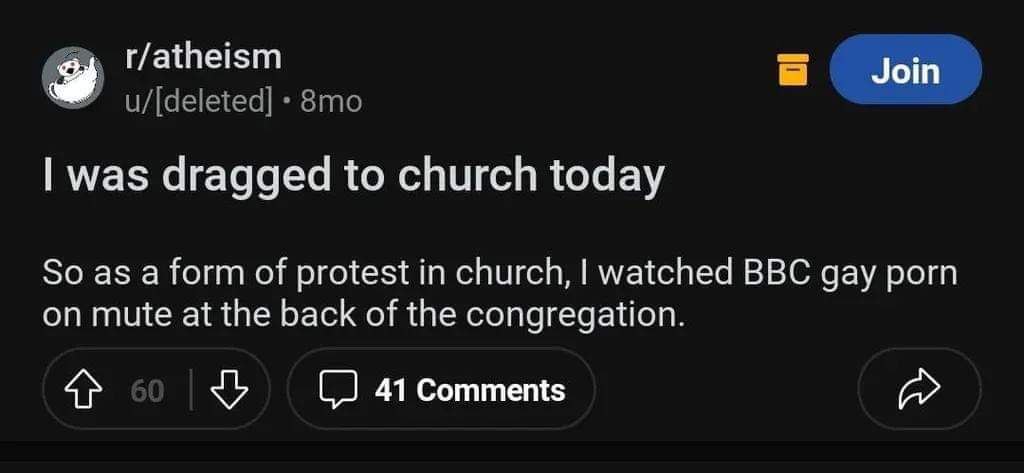Image resolution: width=1024 pixels, height=473 pixels.
Task: Click the vote count showing 60
Action: click(x=147, y=389)
